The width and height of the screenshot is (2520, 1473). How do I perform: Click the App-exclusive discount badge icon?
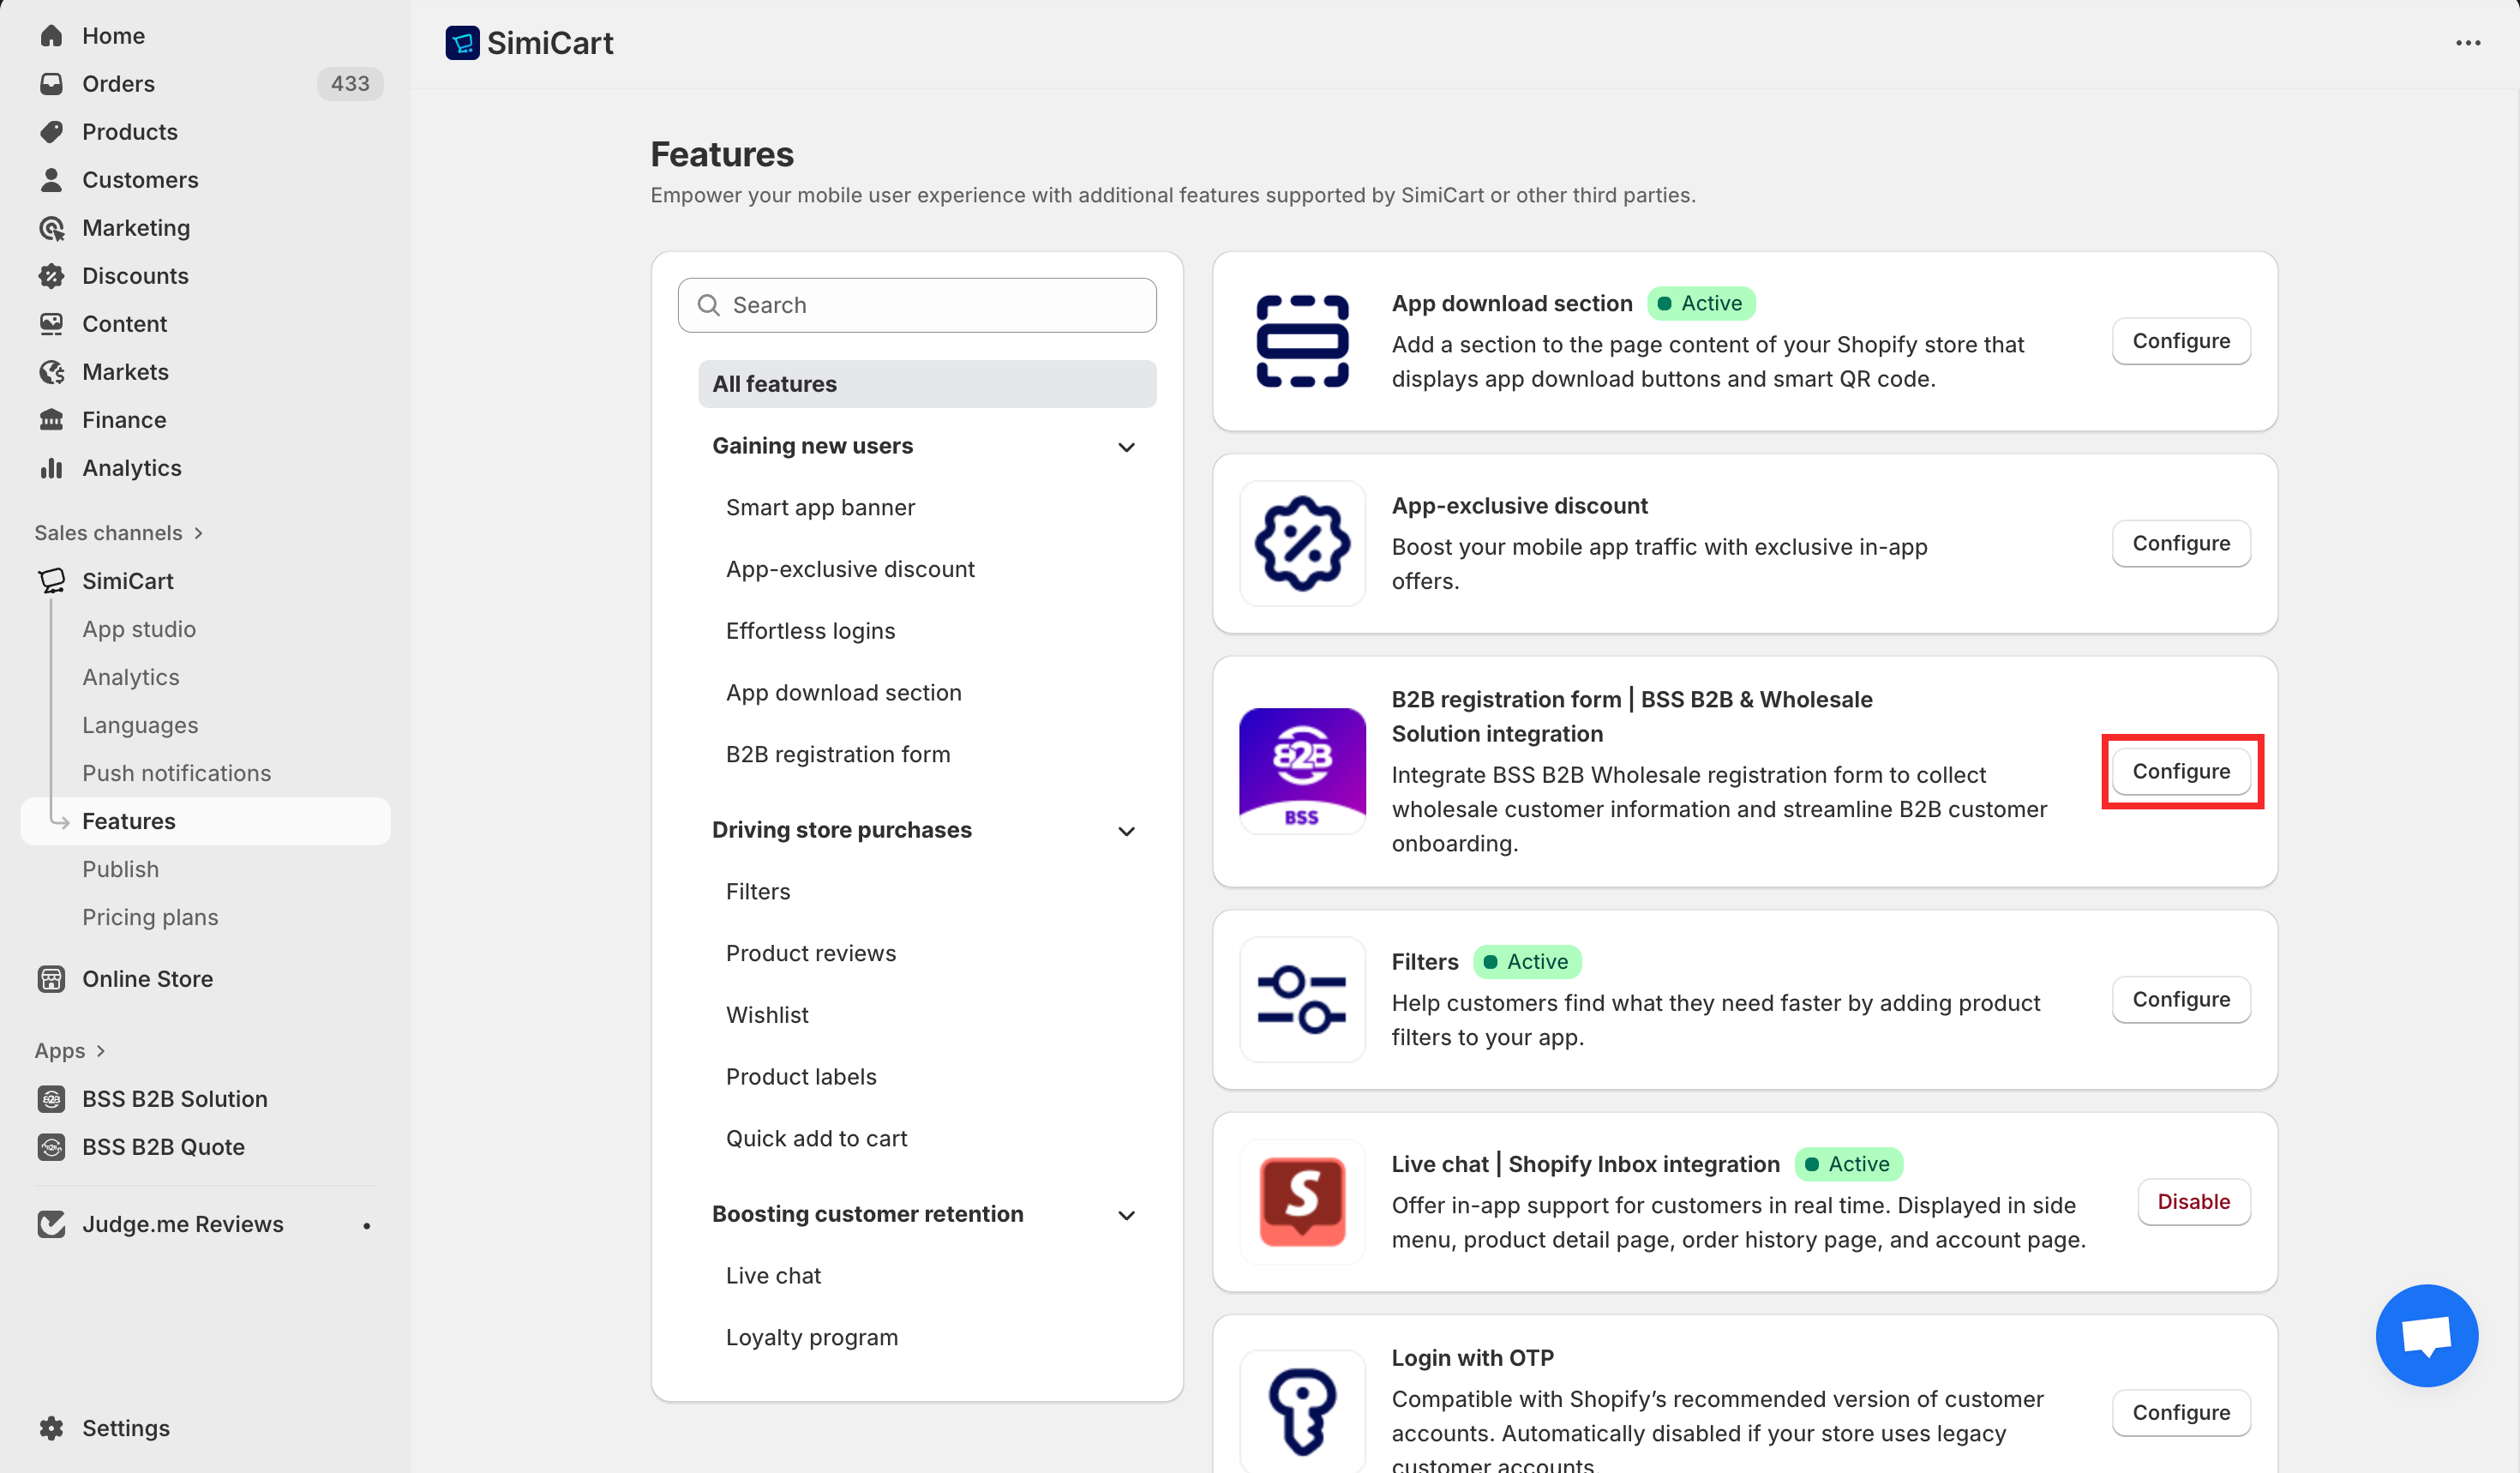click(1301, 543)
